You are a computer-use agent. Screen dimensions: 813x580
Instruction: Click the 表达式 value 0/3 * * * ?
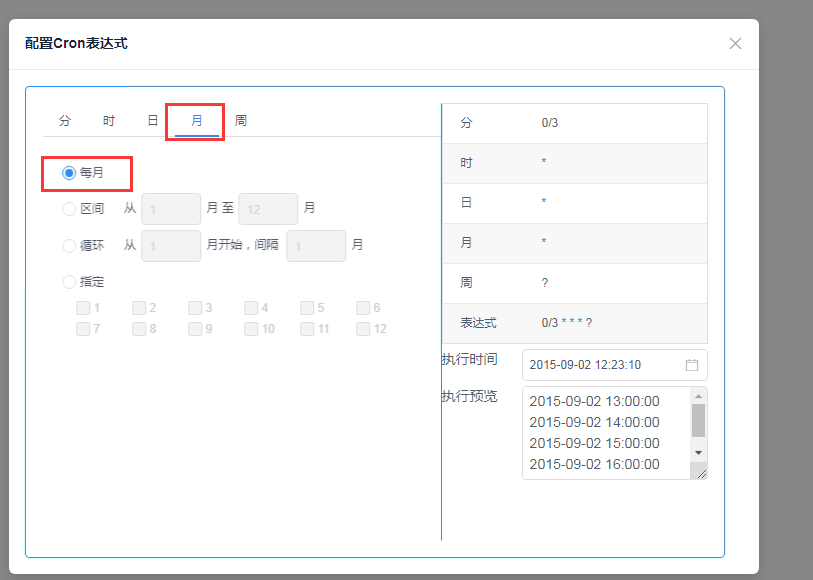567,323
